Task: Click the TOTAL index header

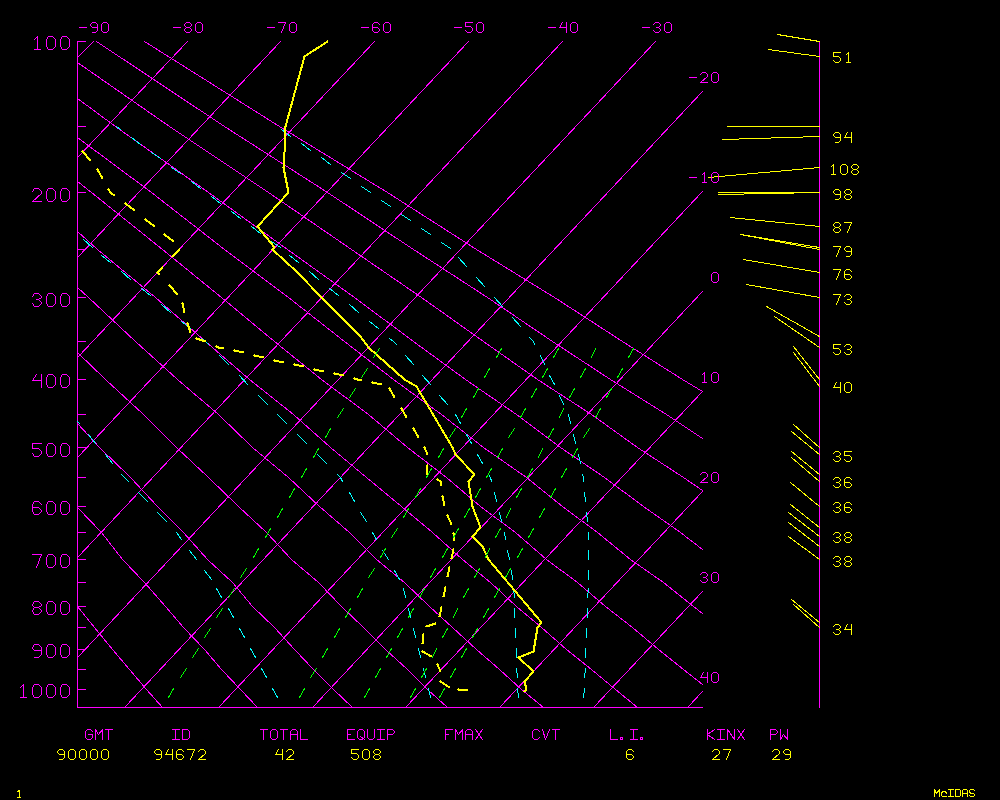Action: click(284, 735)
